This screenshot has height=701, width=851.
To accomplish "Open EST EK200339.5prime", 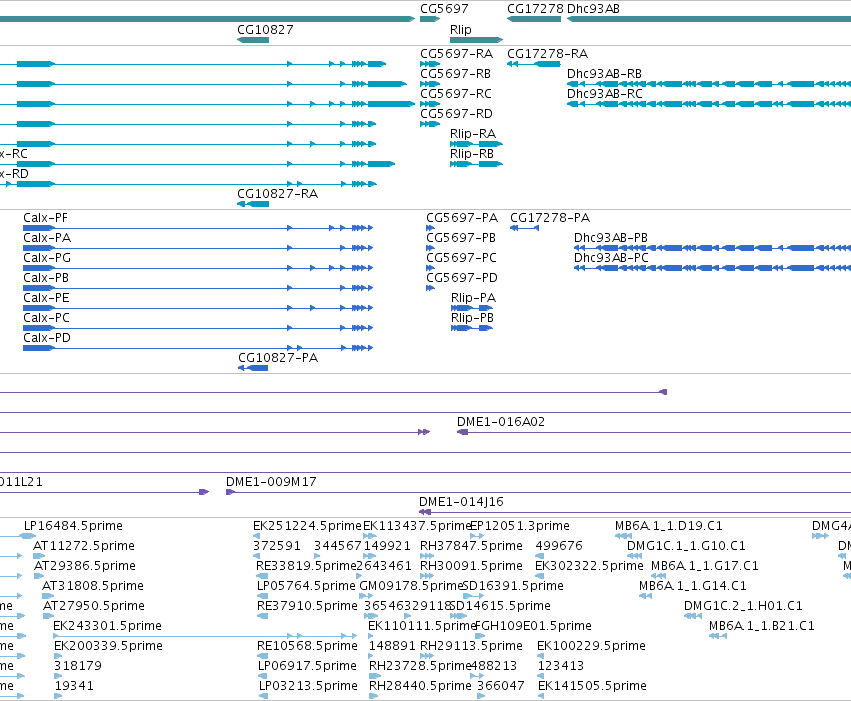I will 109,646.
